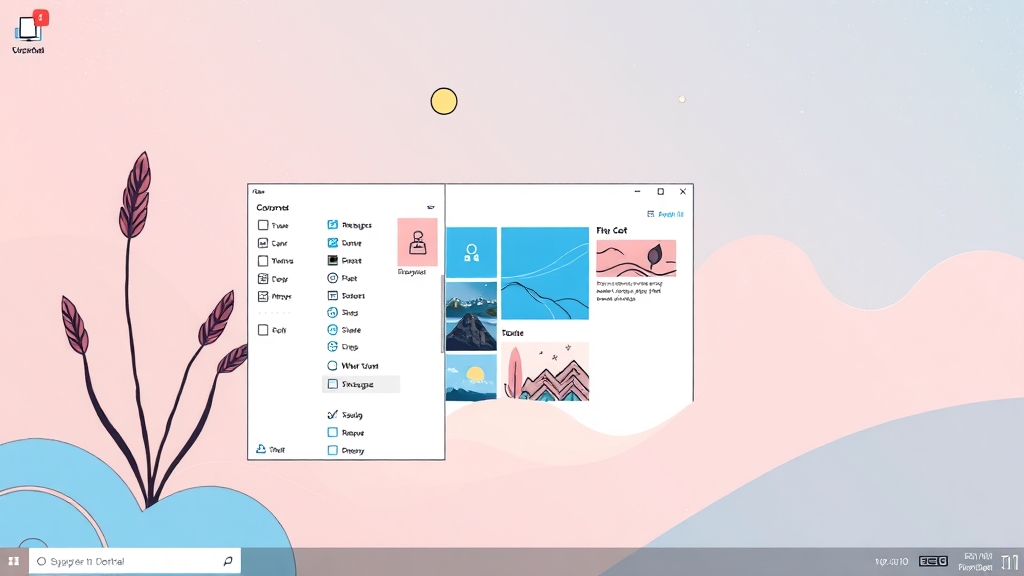Image resolution: width=1024 pixels, height=576 pixels.
Task: Open the snowy mountain photo thumbnail
Action: point(472,316)
